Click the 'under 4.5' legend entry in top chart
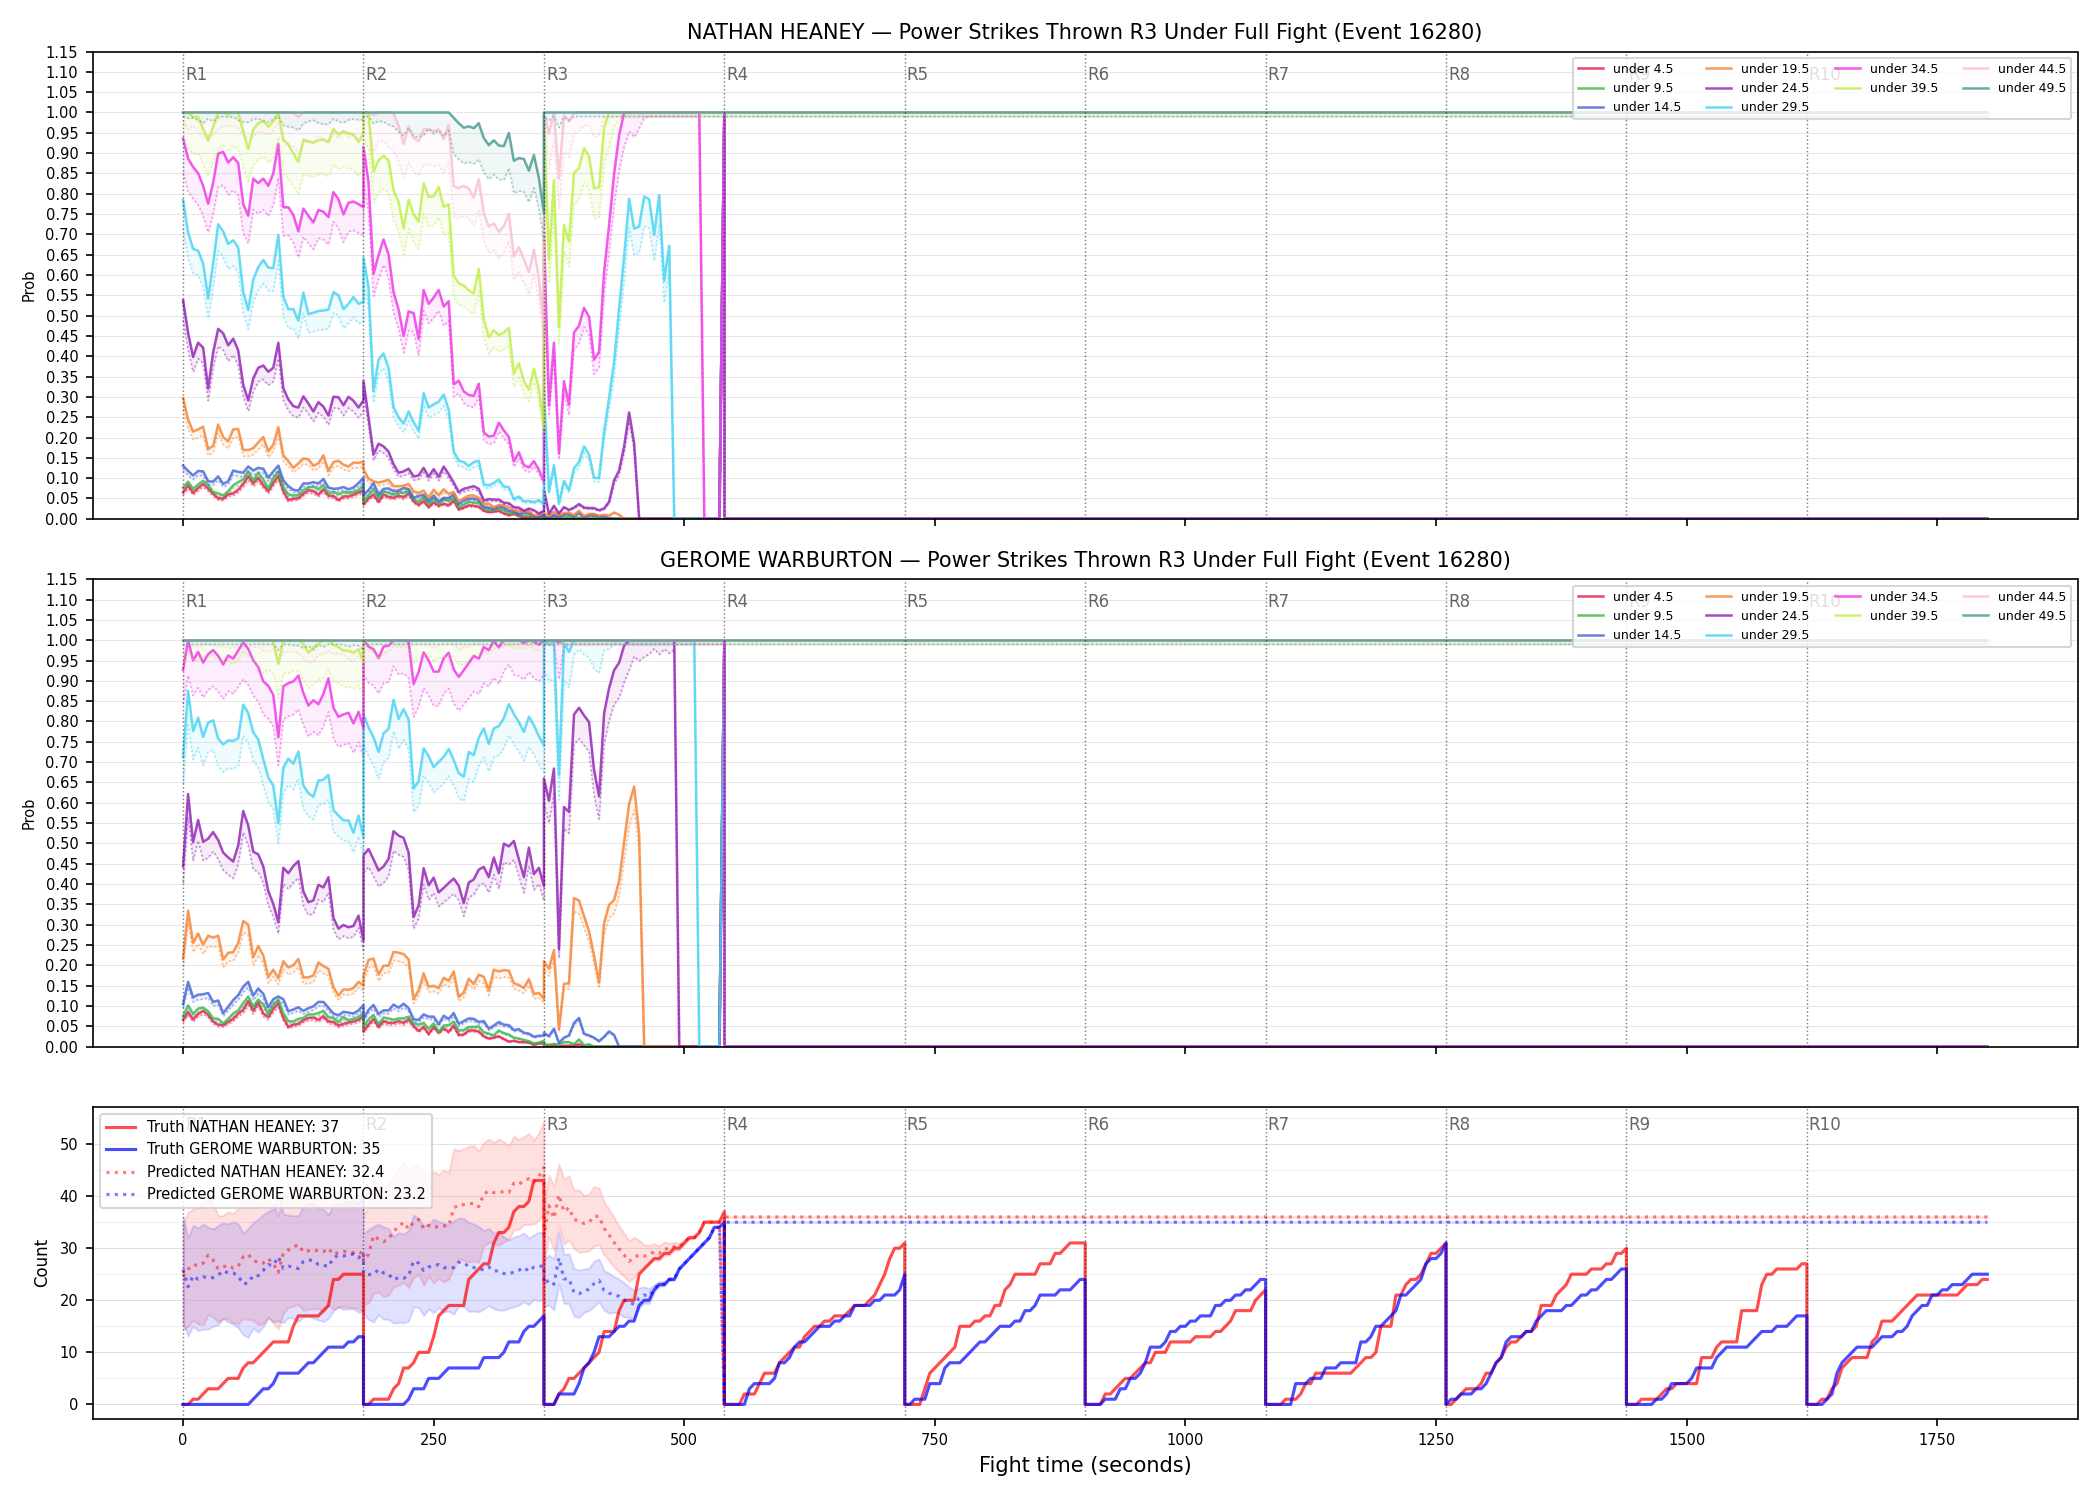Viewport: 2100px width, 1500px height. tap(1625, 69)
